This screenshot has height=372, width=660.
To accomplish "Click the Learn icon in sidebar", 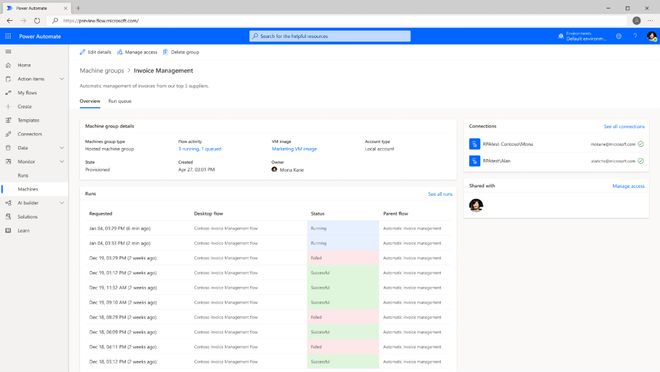I will (8, 231).
